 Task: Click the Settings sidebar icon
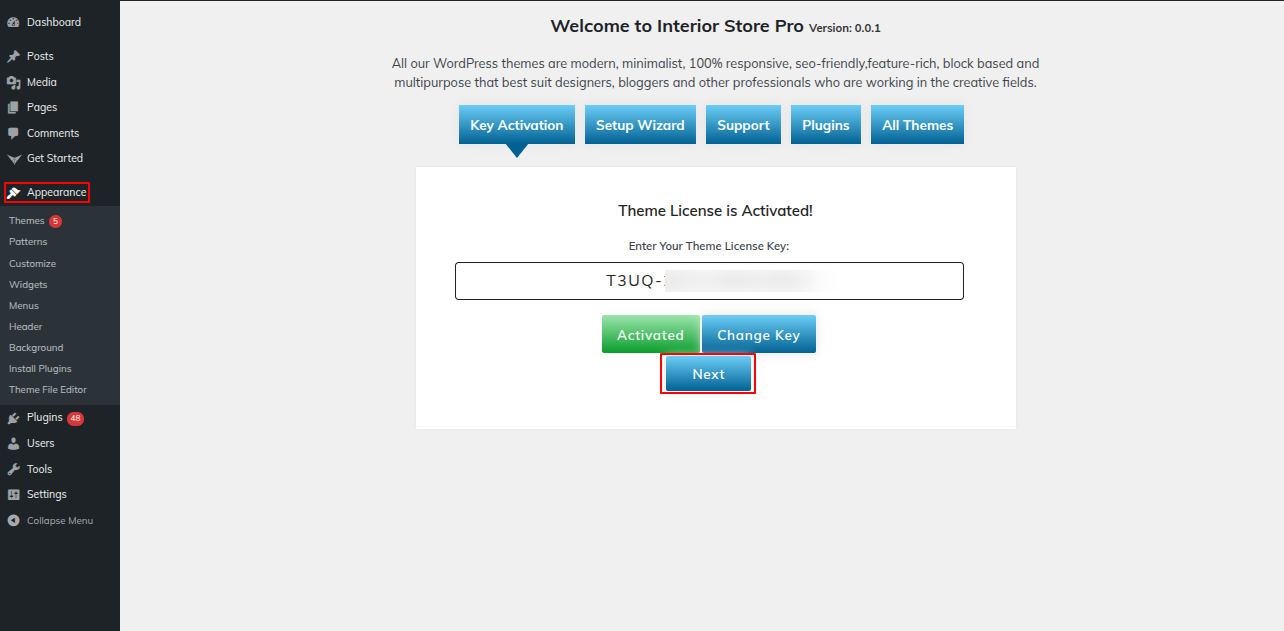(13, 495)
